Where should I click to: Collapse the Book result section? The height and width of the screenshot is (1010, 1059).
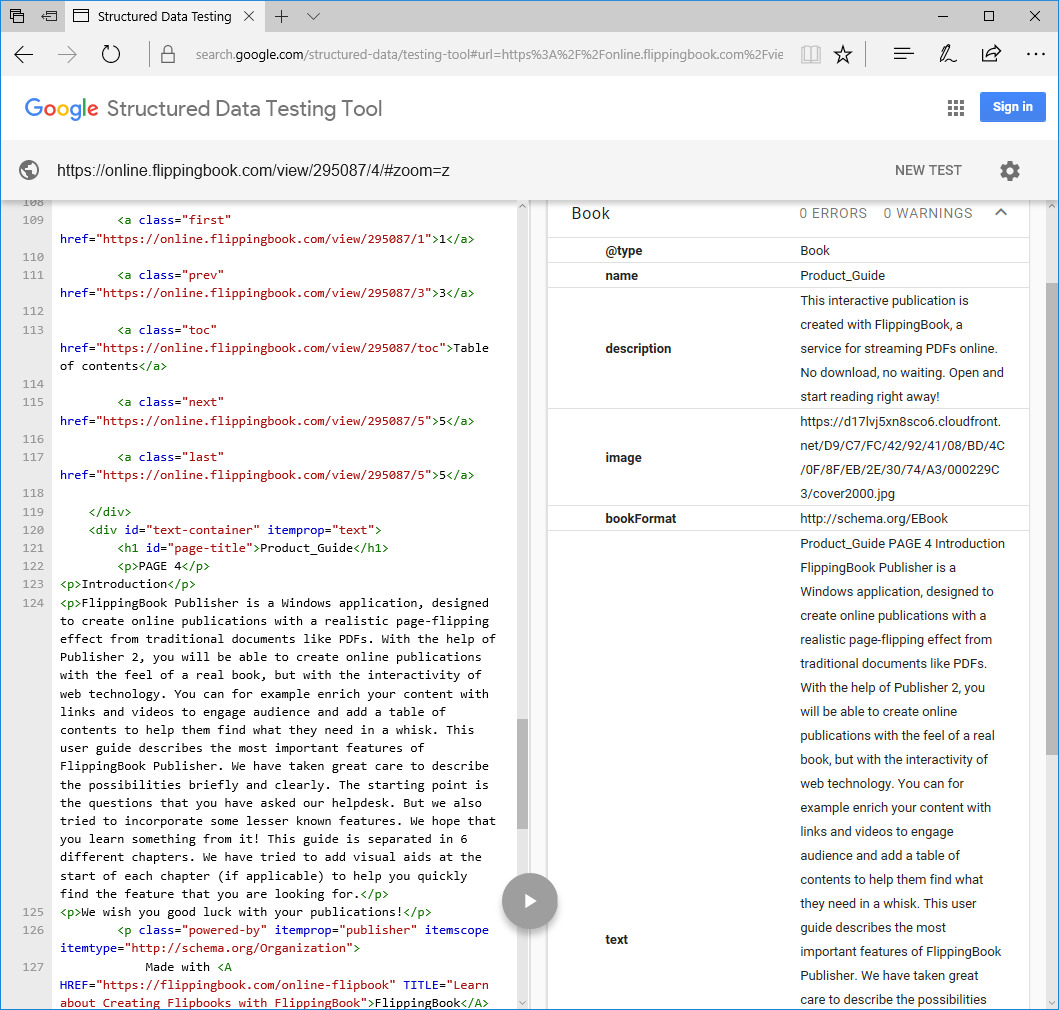(1001, 213)
